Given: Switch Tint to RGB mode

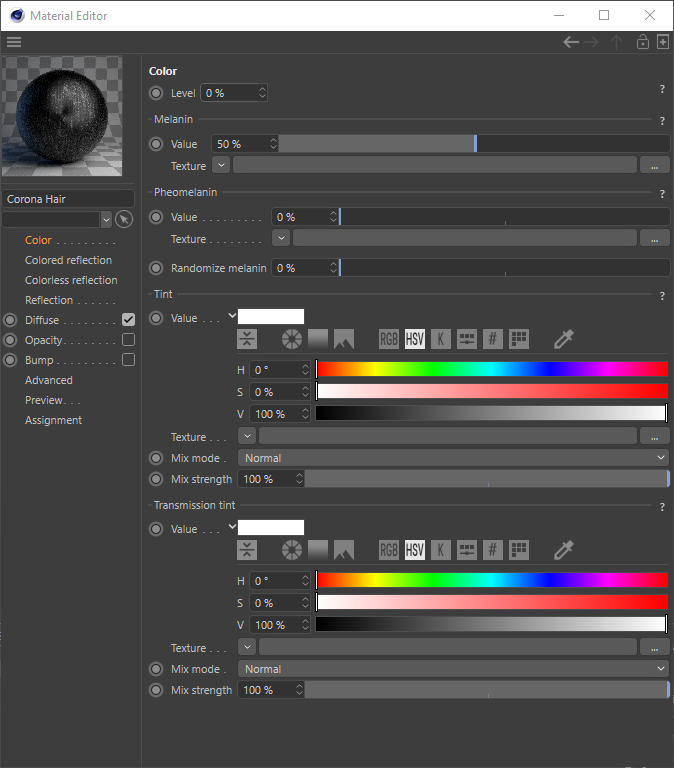Looking at the screenshot, I should click(389, 339).
